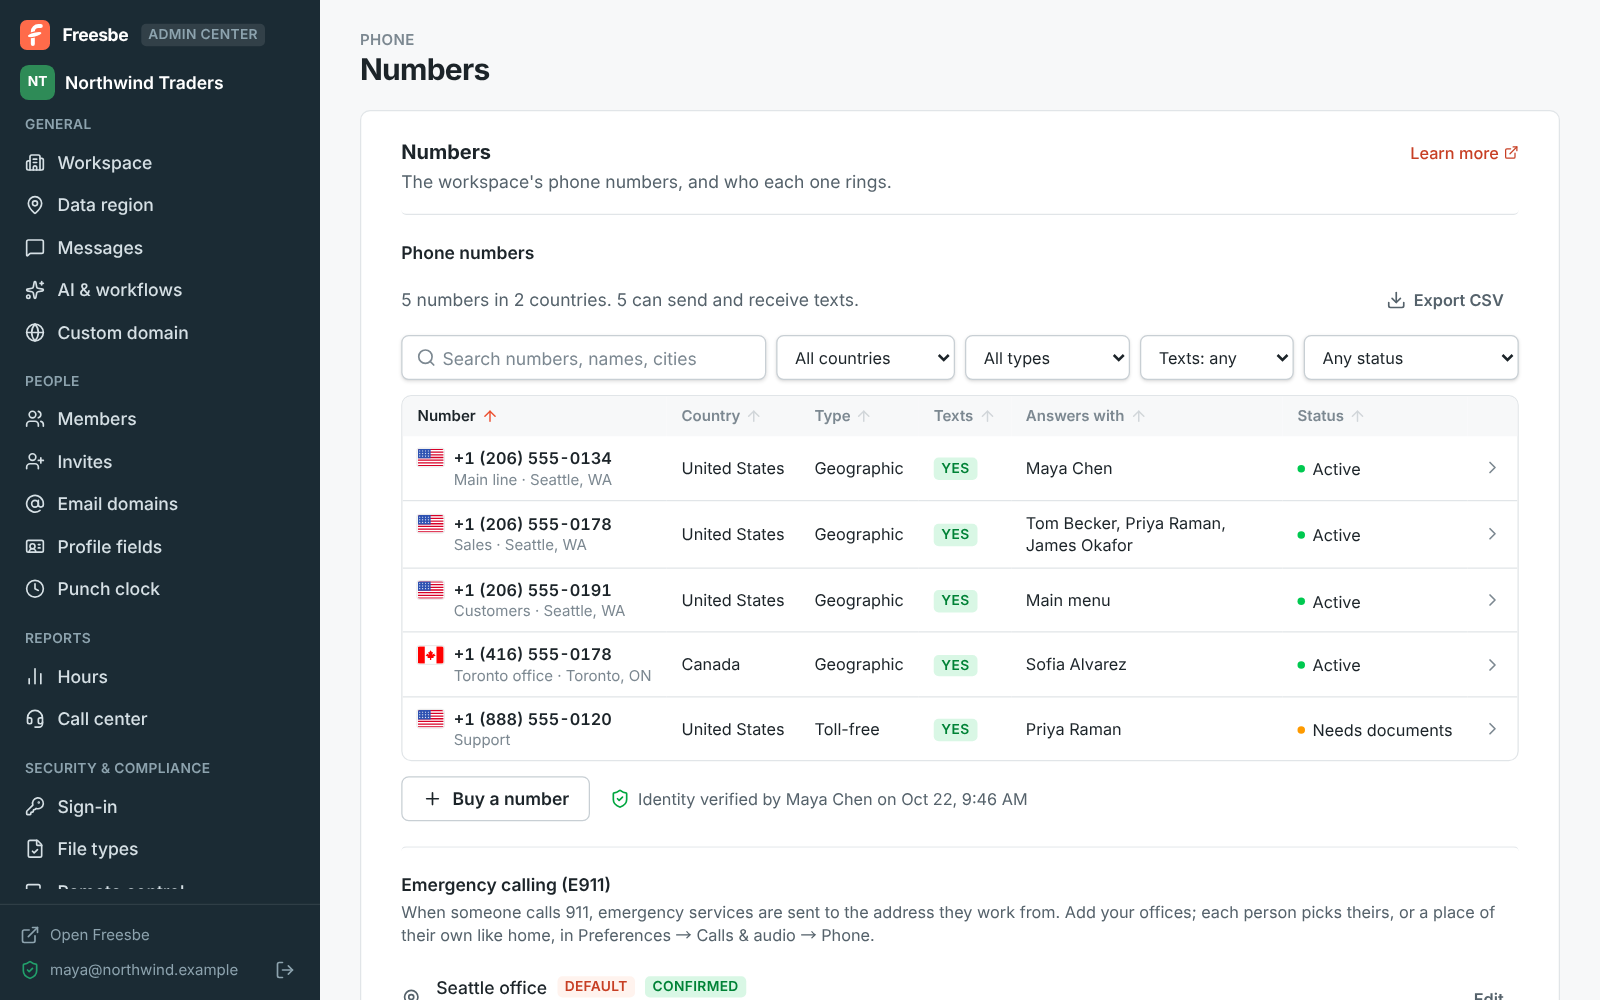Expand the +1 (888) 555-0120 row chevron

(x=1492, y=729)
